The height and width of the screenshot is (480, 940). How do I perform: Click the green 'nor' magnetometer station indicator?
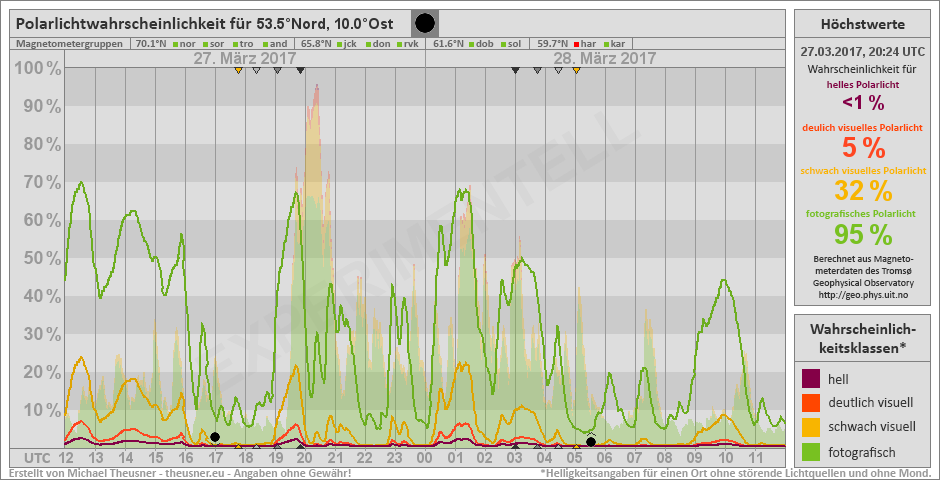click(x=174, y=44)
